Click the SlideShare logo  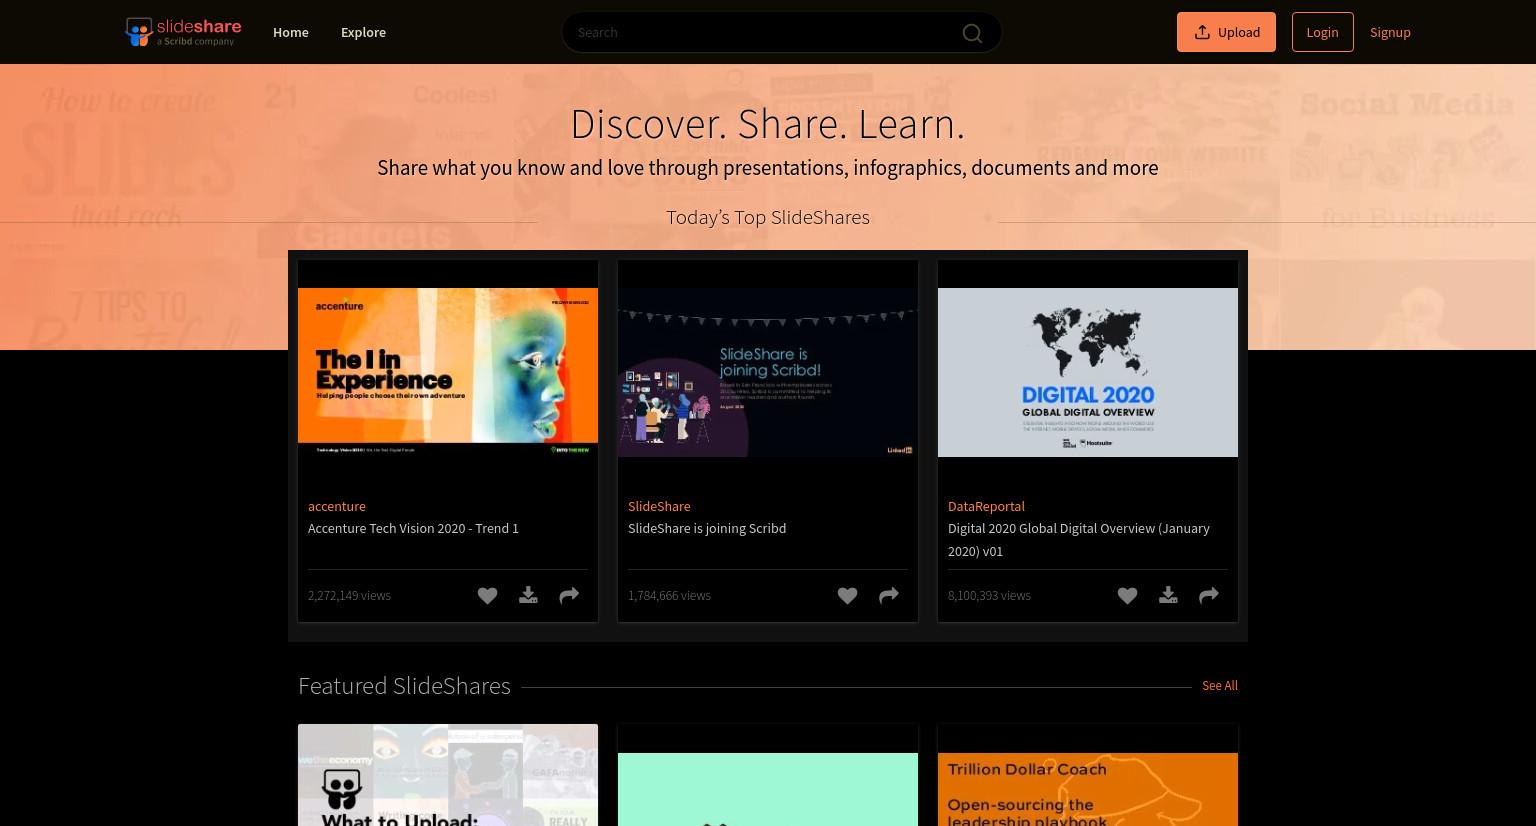(183, 32)
